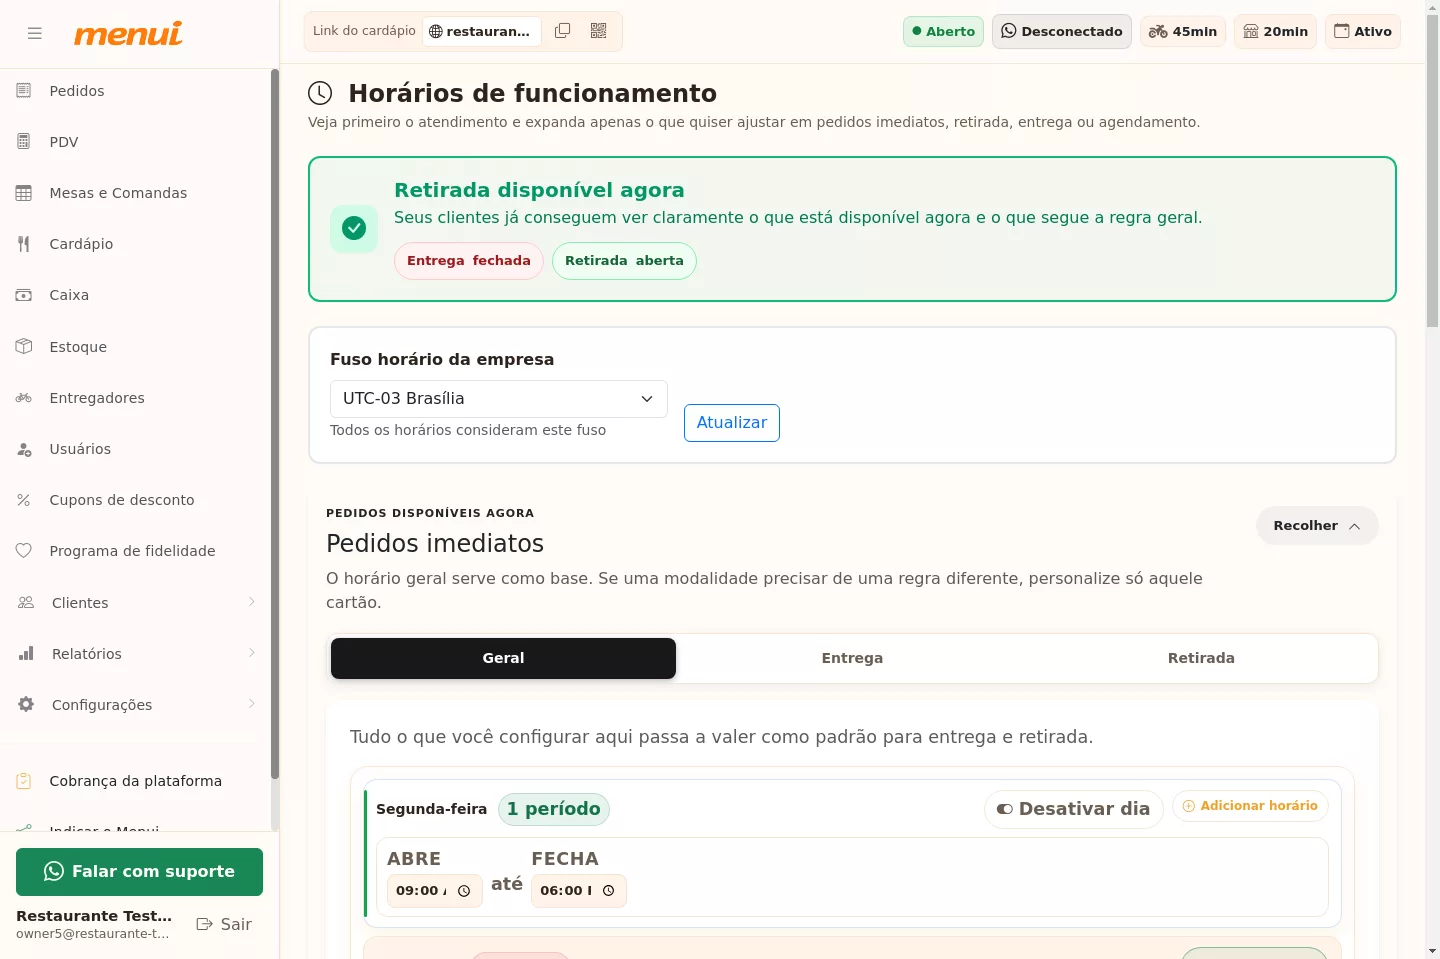Screen dimensions: 1440x959
Task: Toggle the hamburger menu icon
Action: pyautogui.click(x=35, y=33)
